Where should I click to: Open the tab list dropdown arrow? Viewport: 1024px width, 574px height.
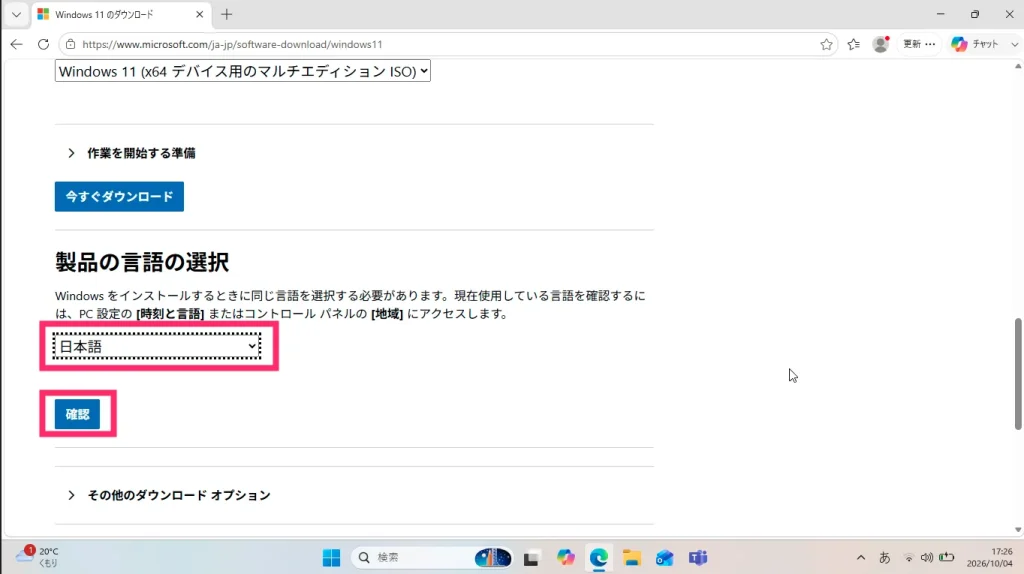click(x=16, y=14)
